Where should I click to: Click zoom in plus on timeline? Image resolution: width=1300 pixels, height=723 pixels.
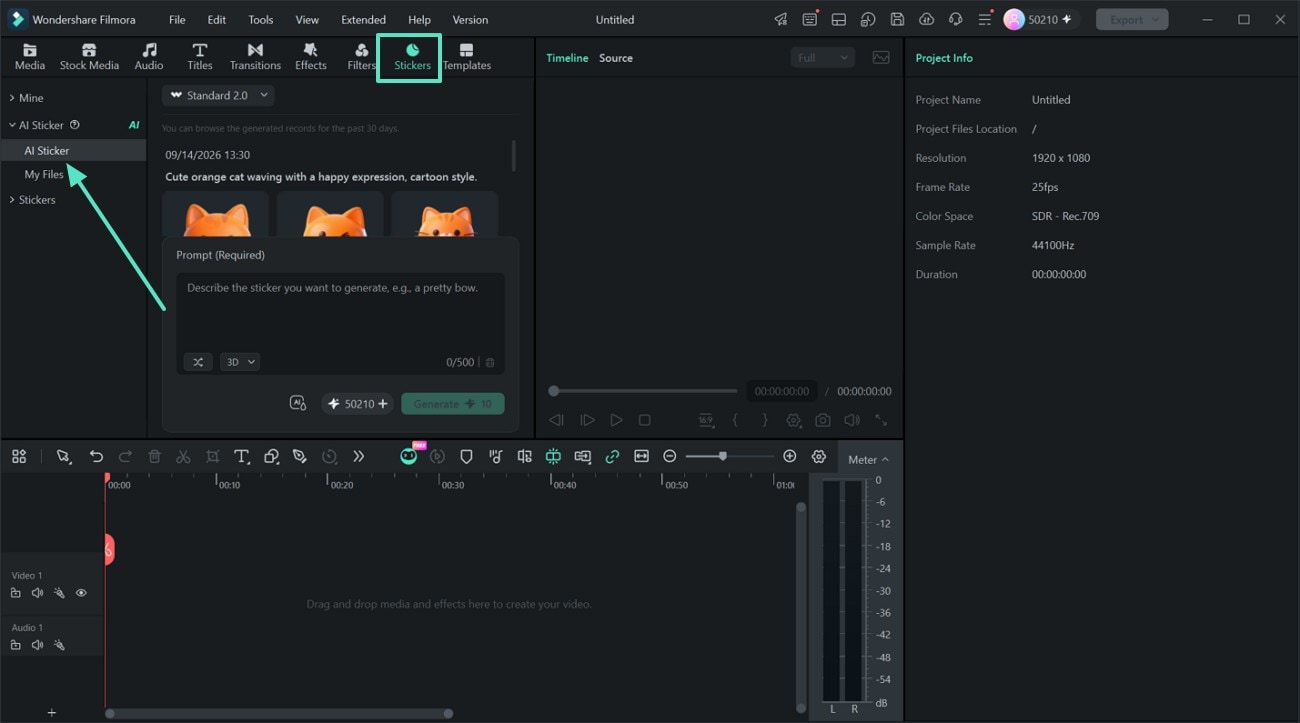tap(790, 456)
